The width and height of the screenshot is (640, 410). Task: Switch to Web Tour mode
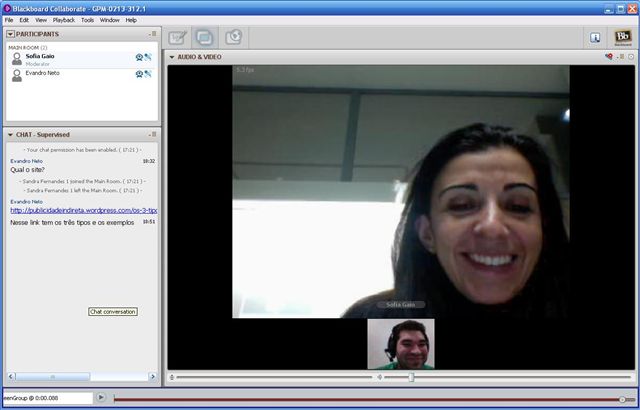(x=234, y=37)
